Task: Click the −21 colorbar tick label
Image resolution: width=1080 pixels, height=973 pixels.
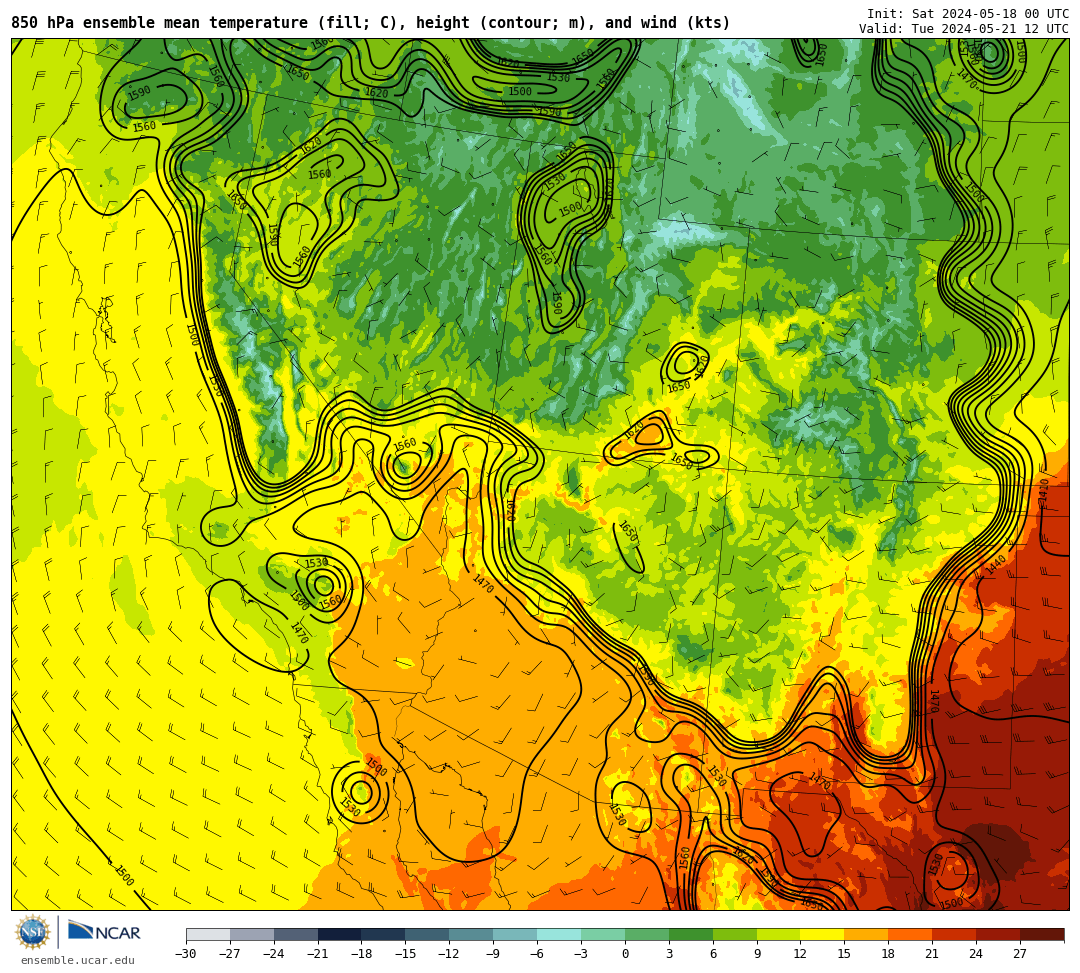Action: click(x=318, y=954)
